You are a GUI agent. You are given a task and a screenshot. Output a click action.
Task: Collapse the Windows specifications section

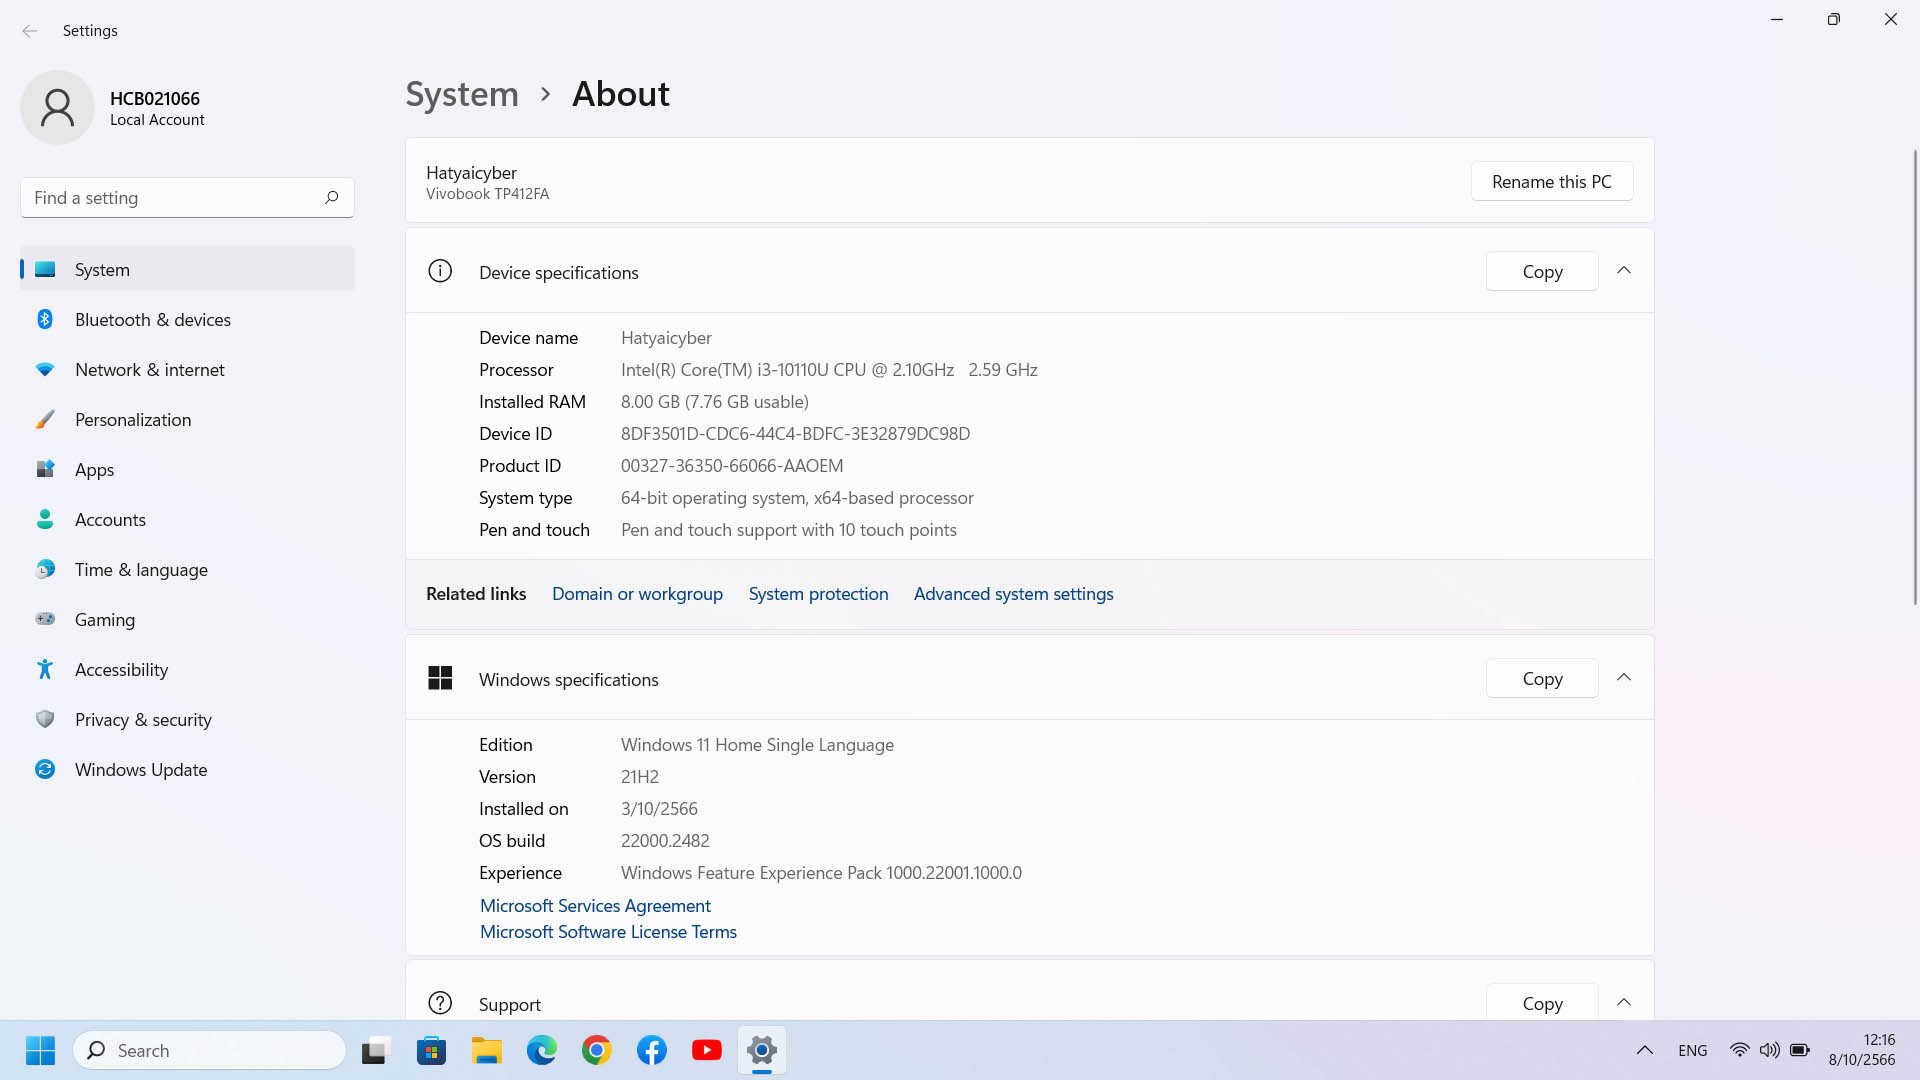1624,678
